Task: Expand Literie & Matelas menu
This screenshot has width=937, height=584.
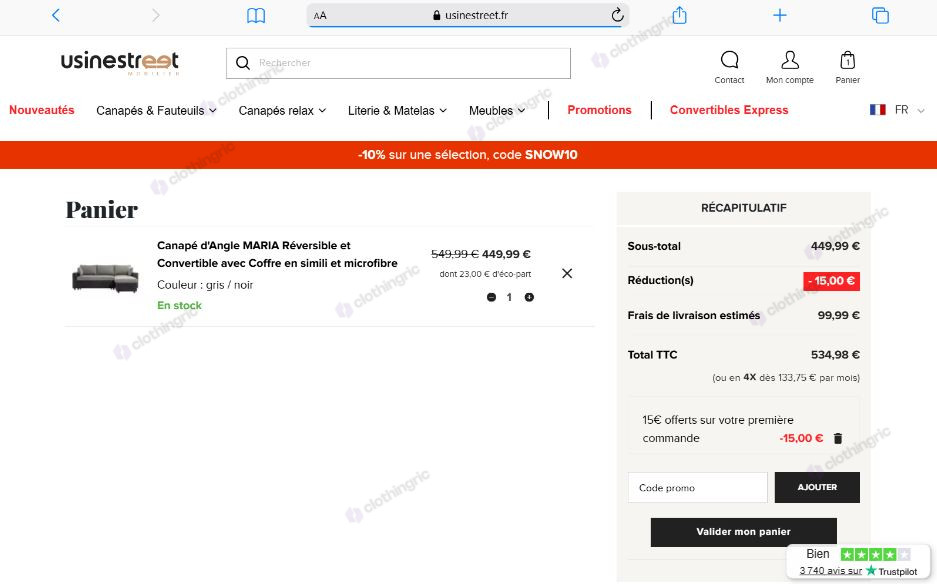Action: [397, 111]
